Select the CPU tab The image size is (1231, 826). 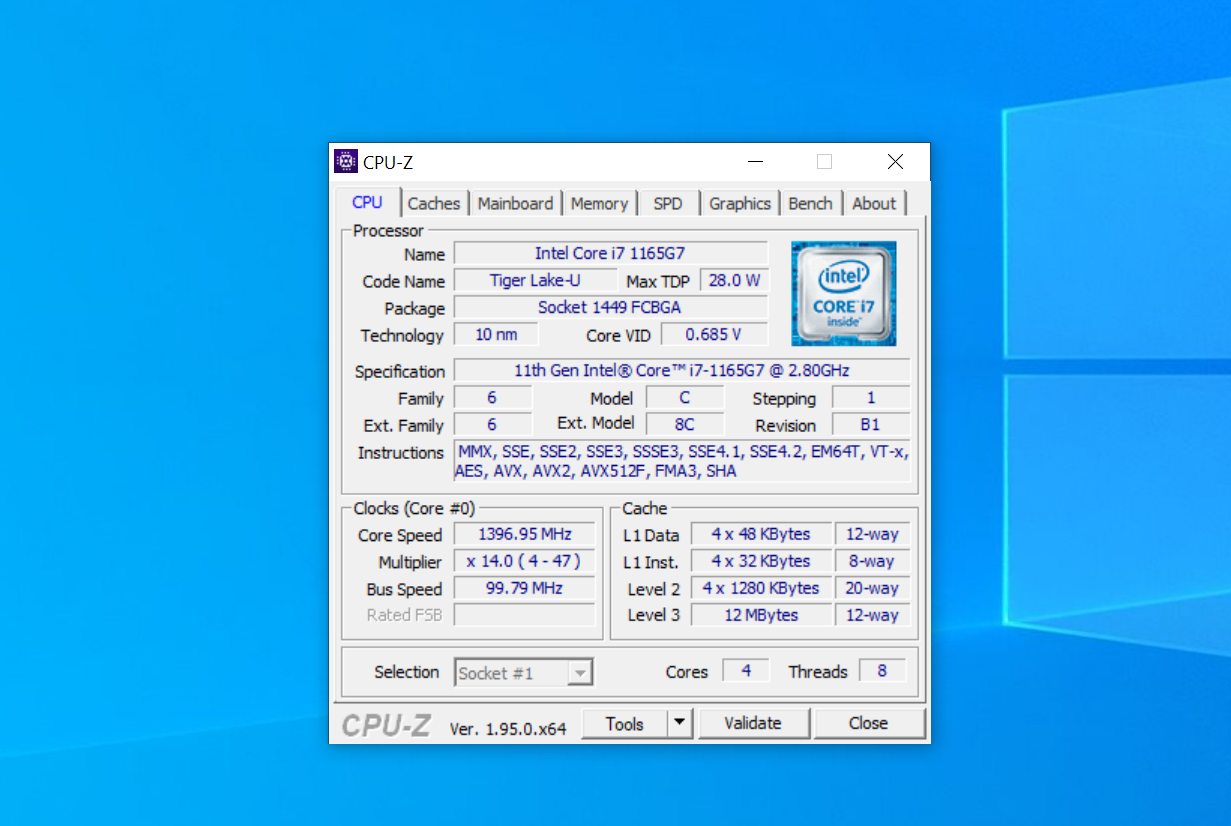point(367,202)
